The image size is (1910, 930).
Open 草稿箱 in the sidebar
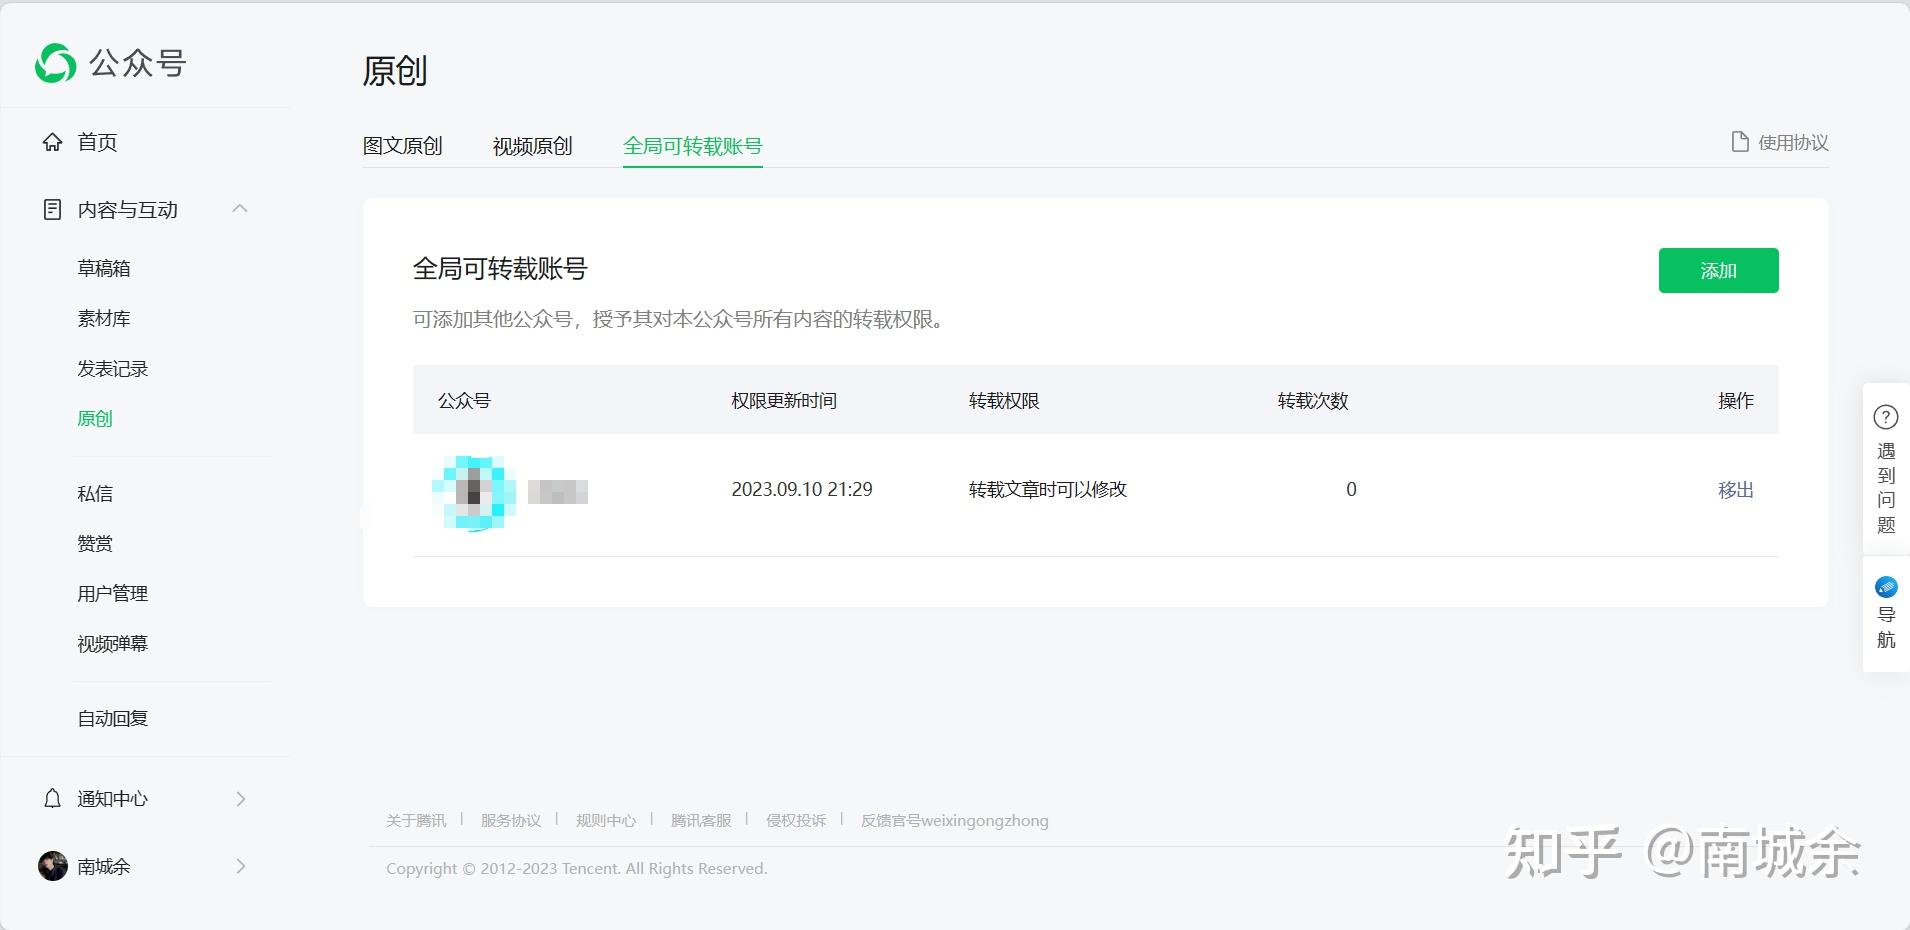104,268
